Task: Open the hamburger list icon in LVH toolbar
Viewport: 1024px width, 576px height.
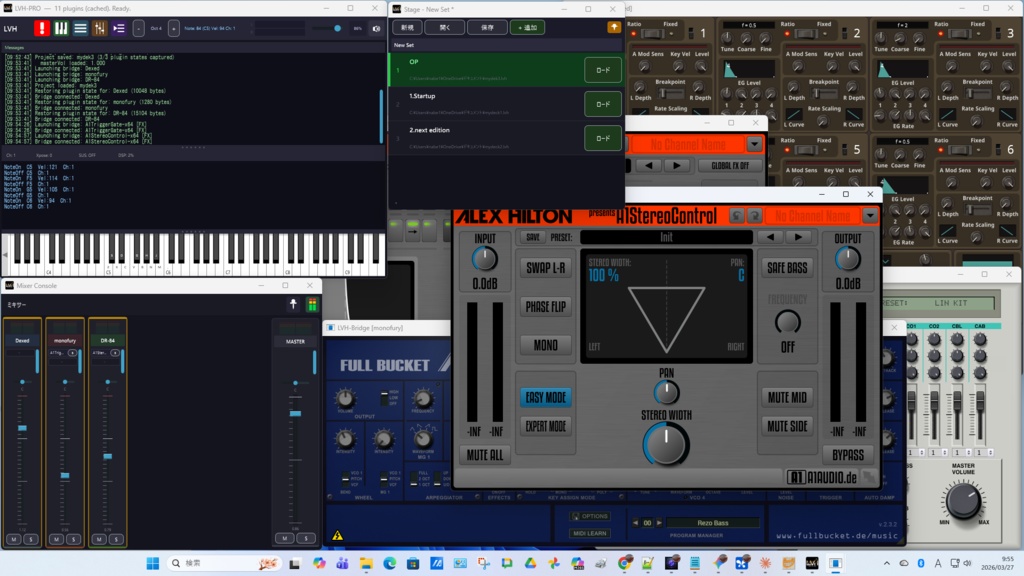Action: pyautogui.click(x=80, y=28)
